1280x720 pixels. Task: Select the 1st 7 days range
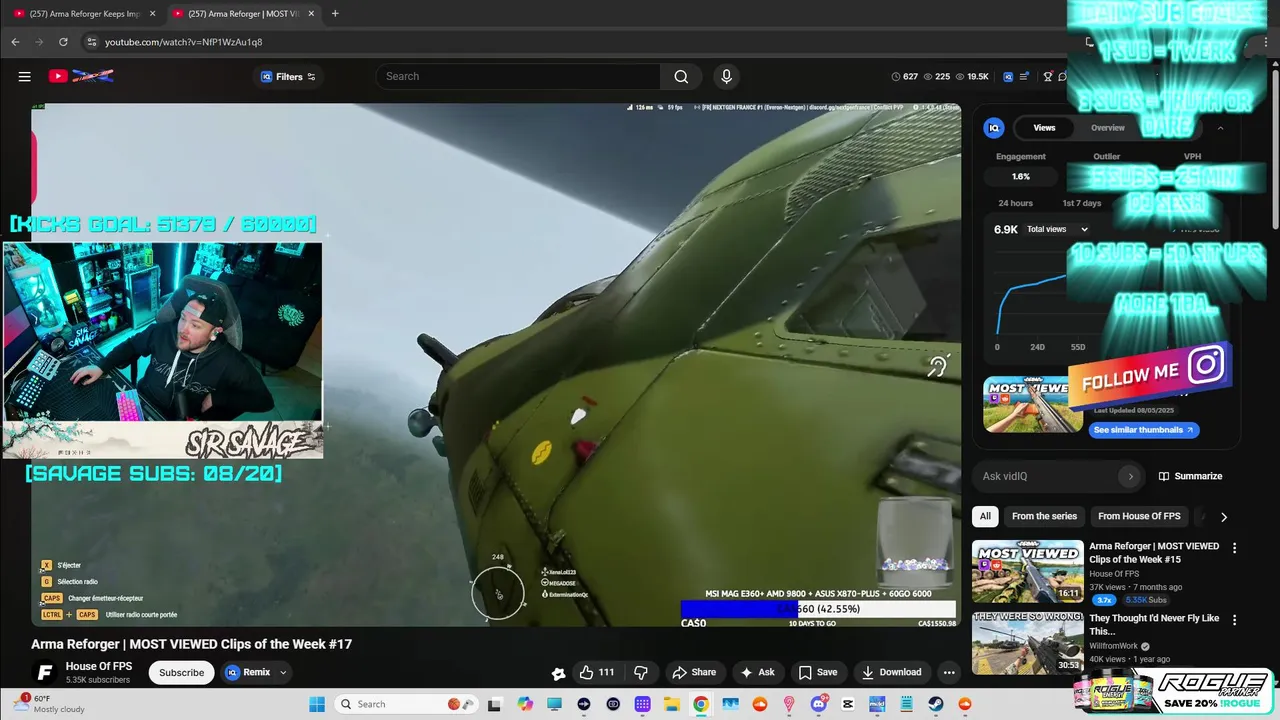[1081, 203]
